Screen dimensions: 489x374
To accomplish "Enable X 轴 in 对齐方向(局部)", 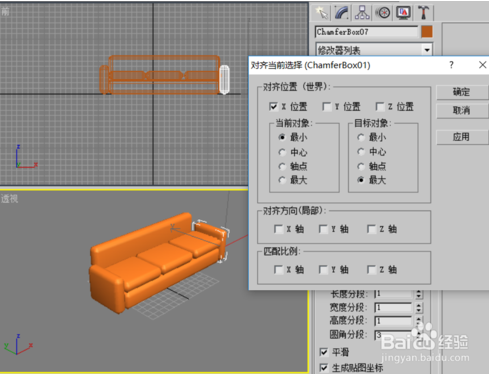I will point(278,229).
